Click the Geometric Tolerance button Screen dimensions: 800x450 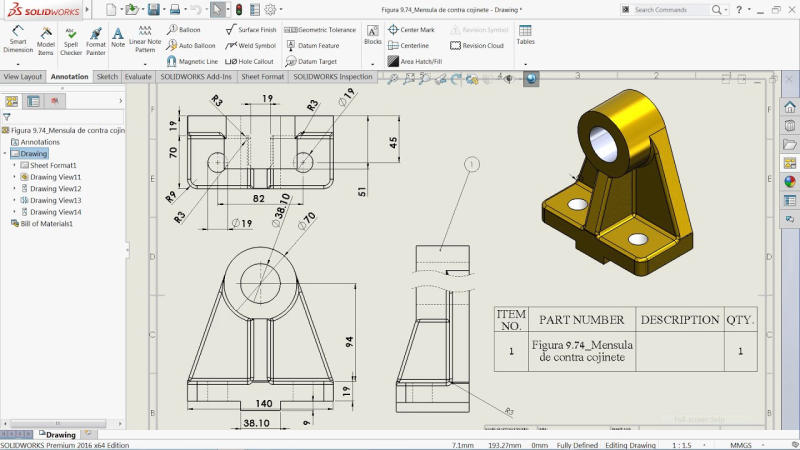tap(320, 30)
